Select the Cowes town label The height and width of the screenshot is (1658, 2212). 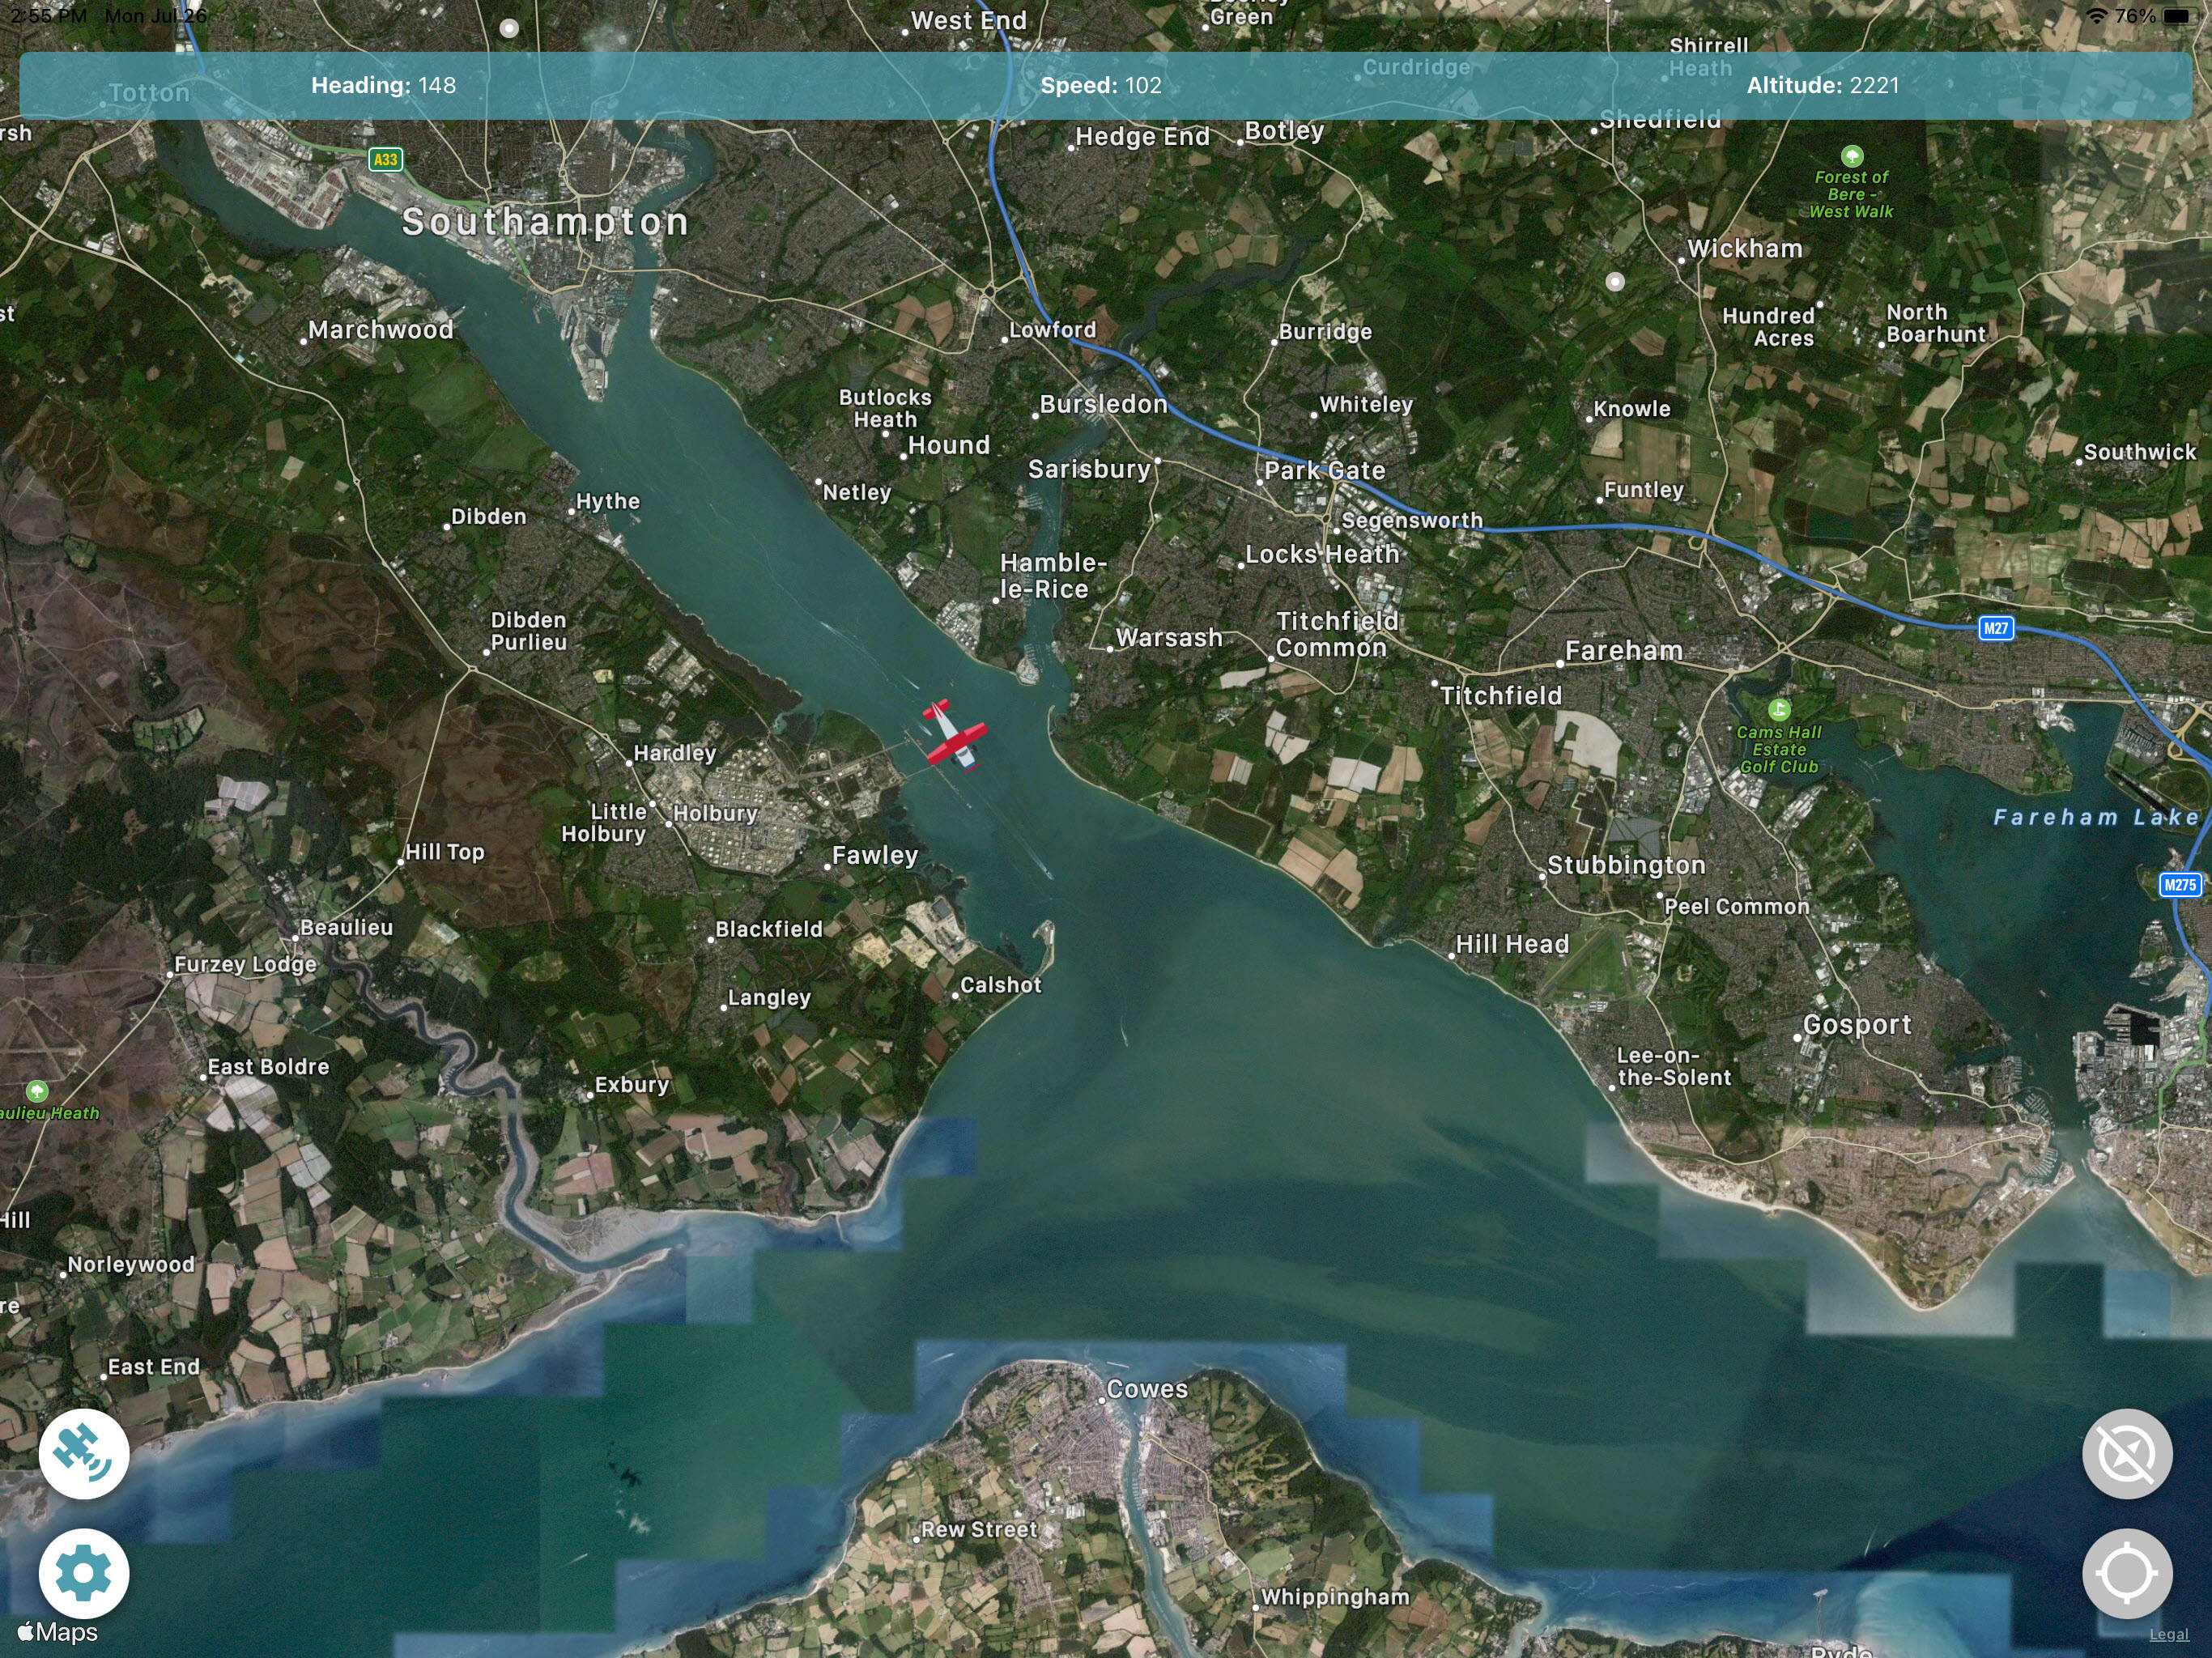(x=1147, y=1389)
